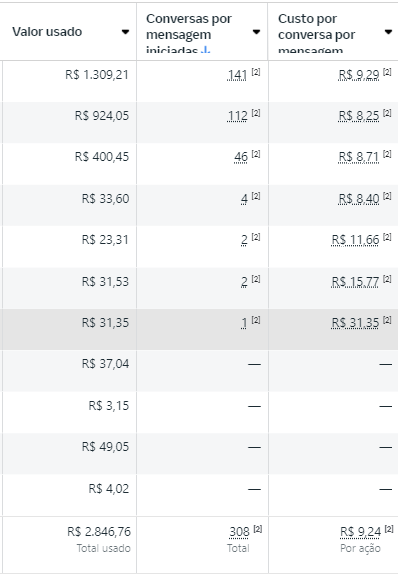Viewport: 398px width, 574px height.
Task: Click the 141 conversations value
Action: click(237, 75)
